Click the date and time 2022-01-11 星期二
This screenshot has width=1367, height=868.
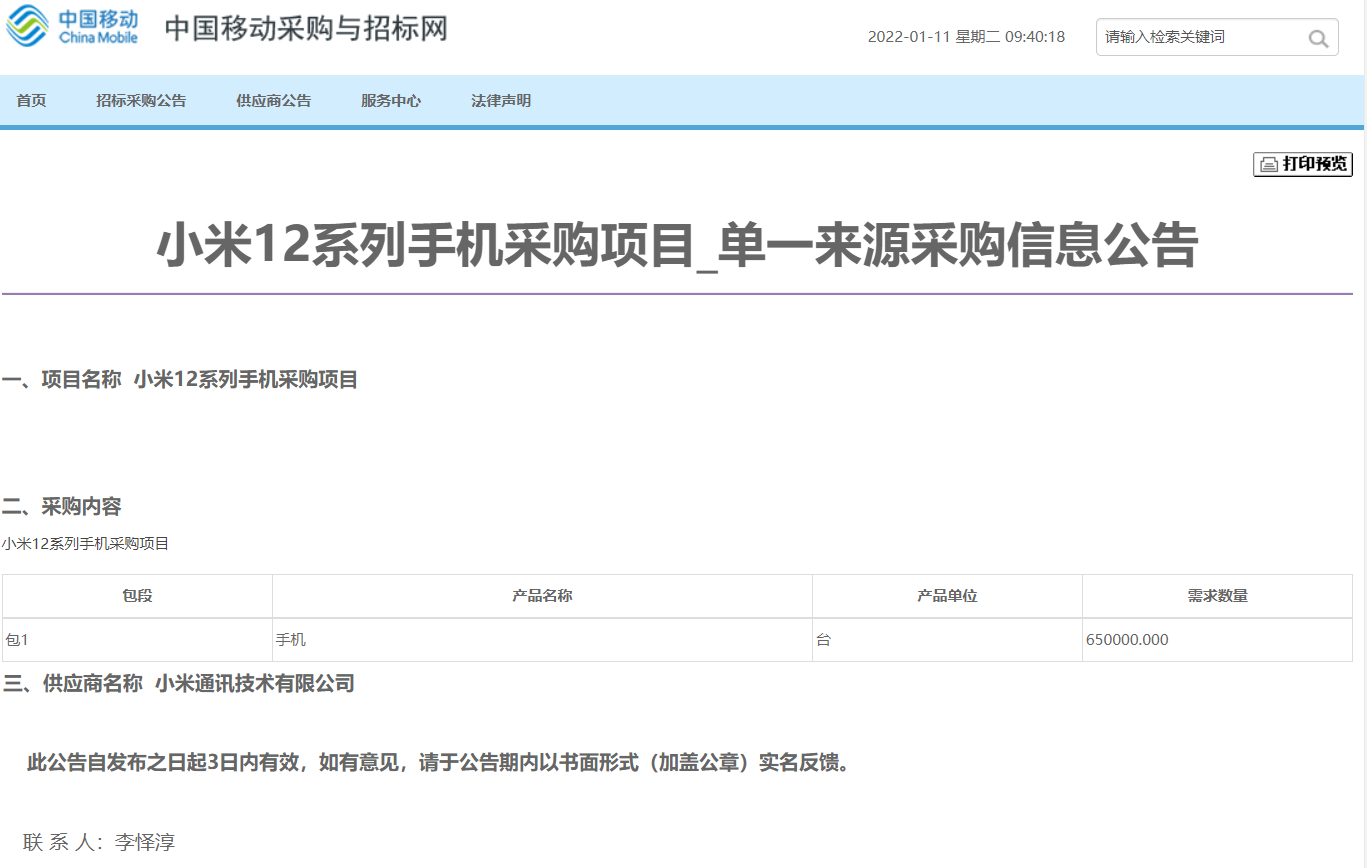click(x=966, y=37)
